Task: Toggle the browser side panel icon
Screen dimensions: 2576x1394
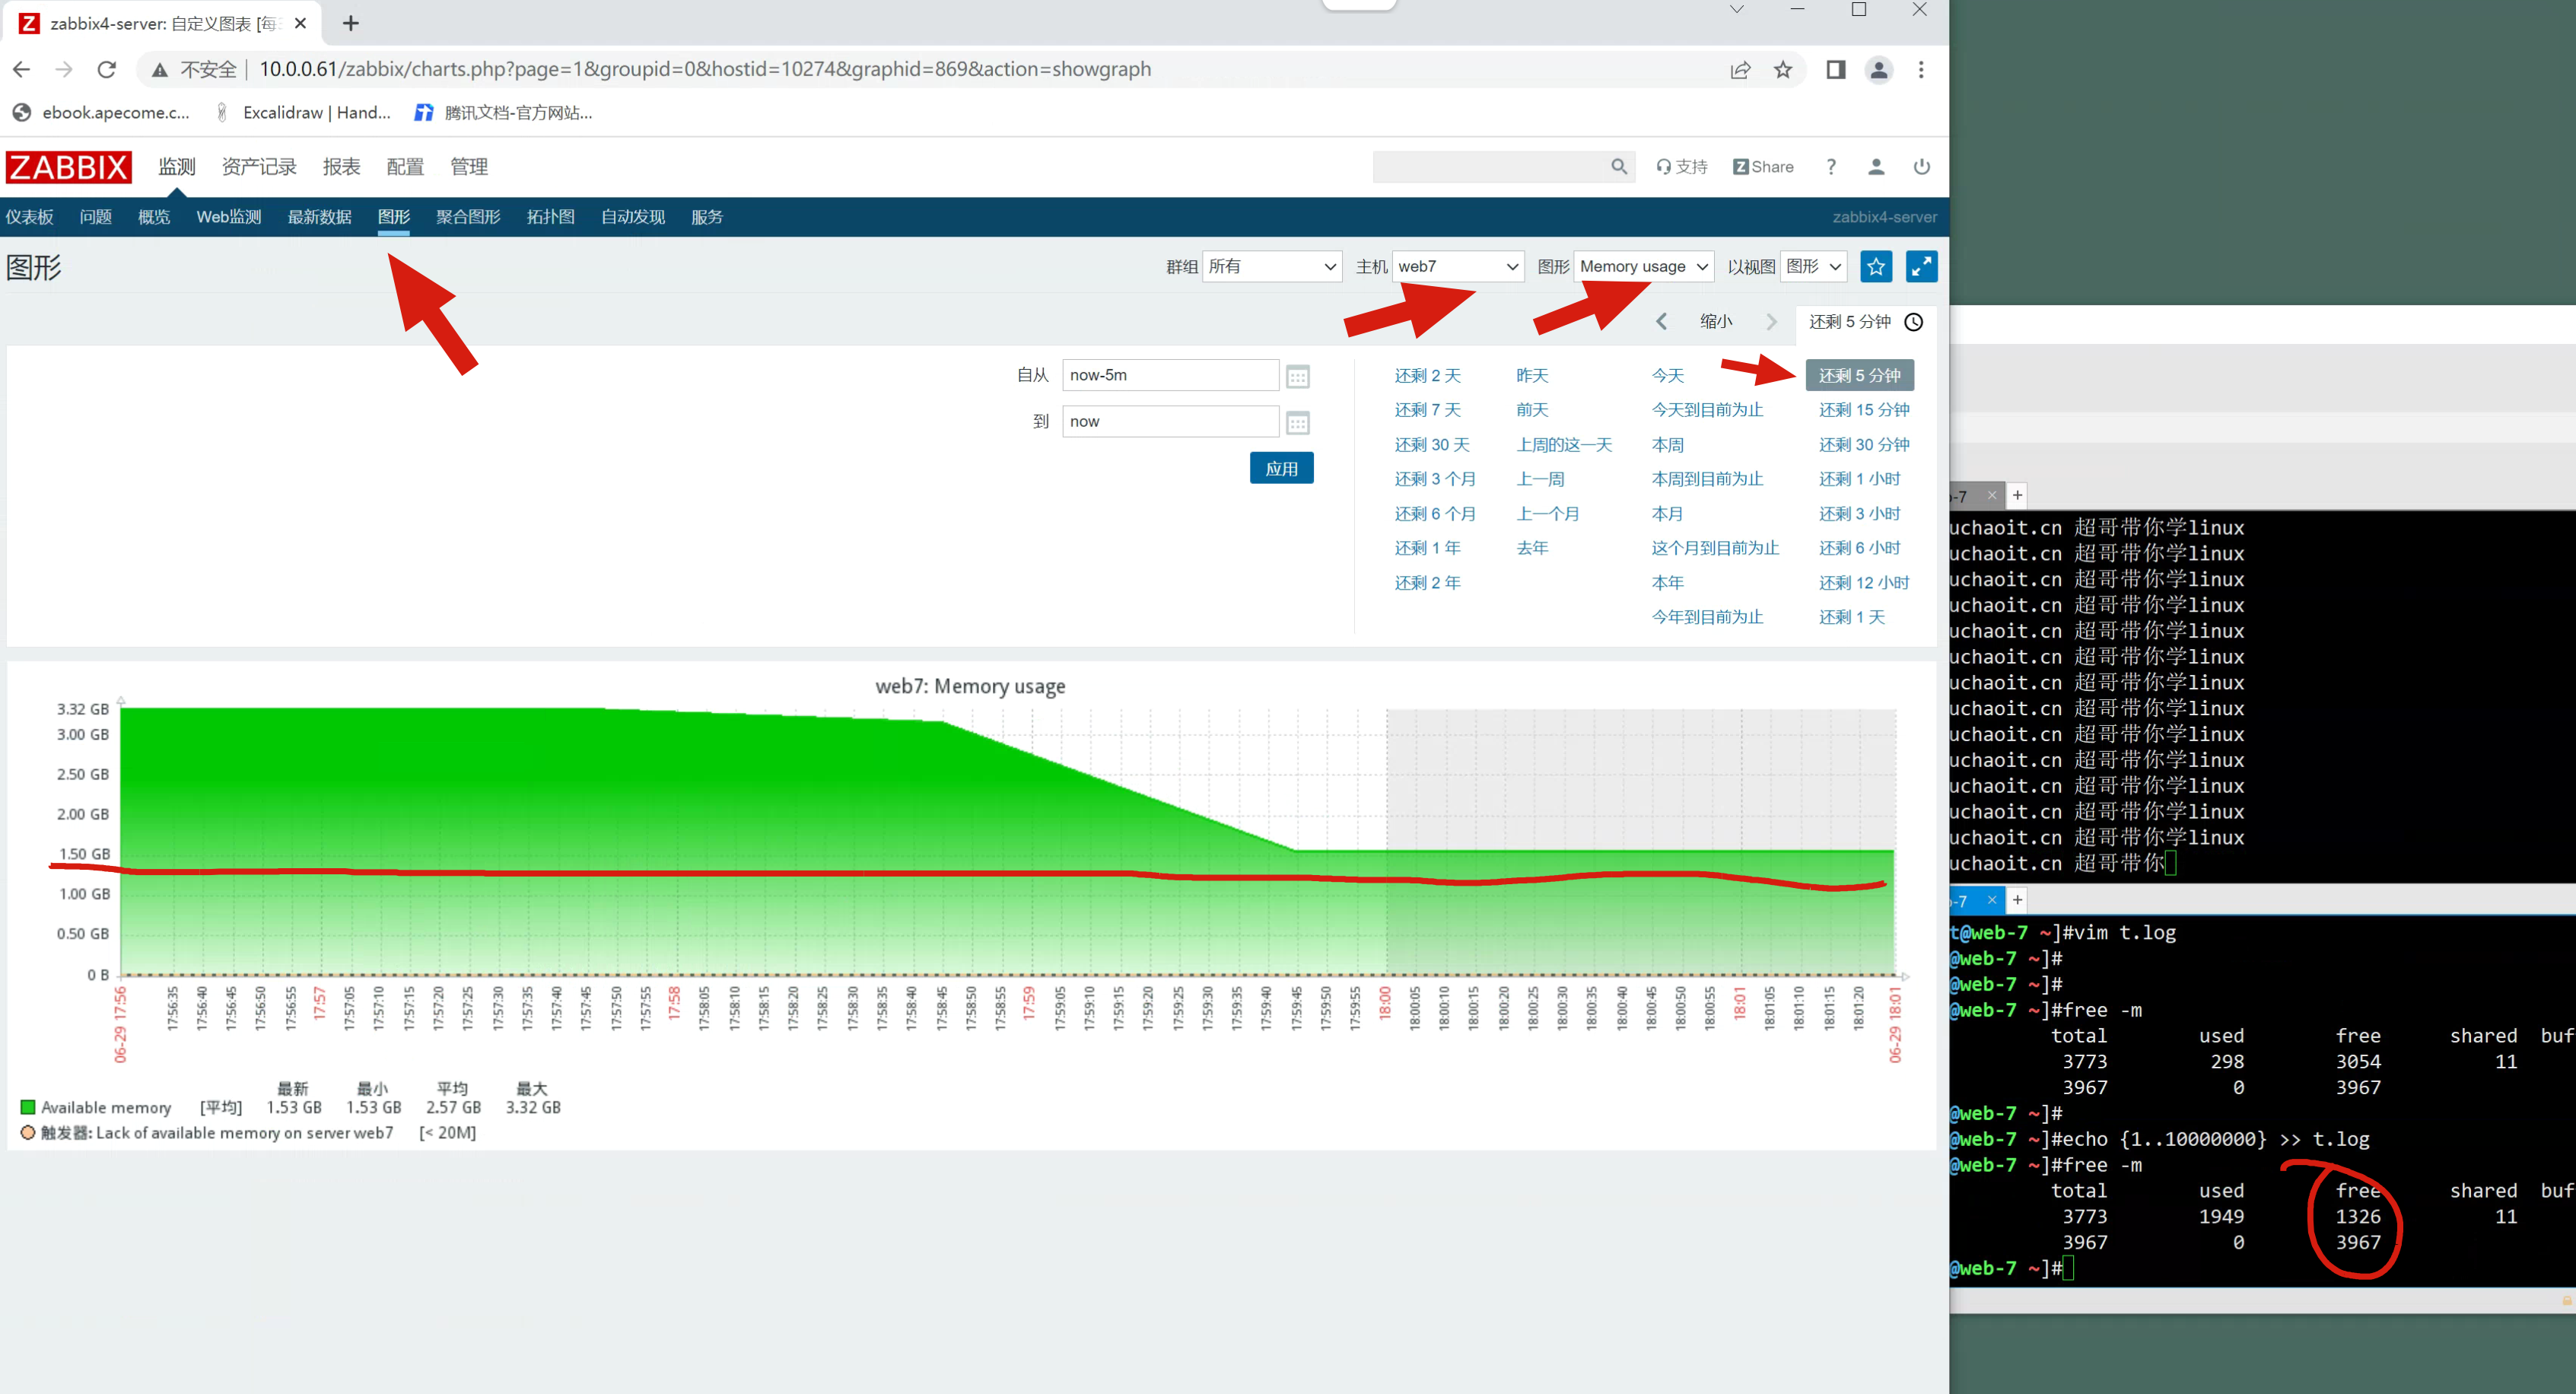Action: click(1835, 70)
